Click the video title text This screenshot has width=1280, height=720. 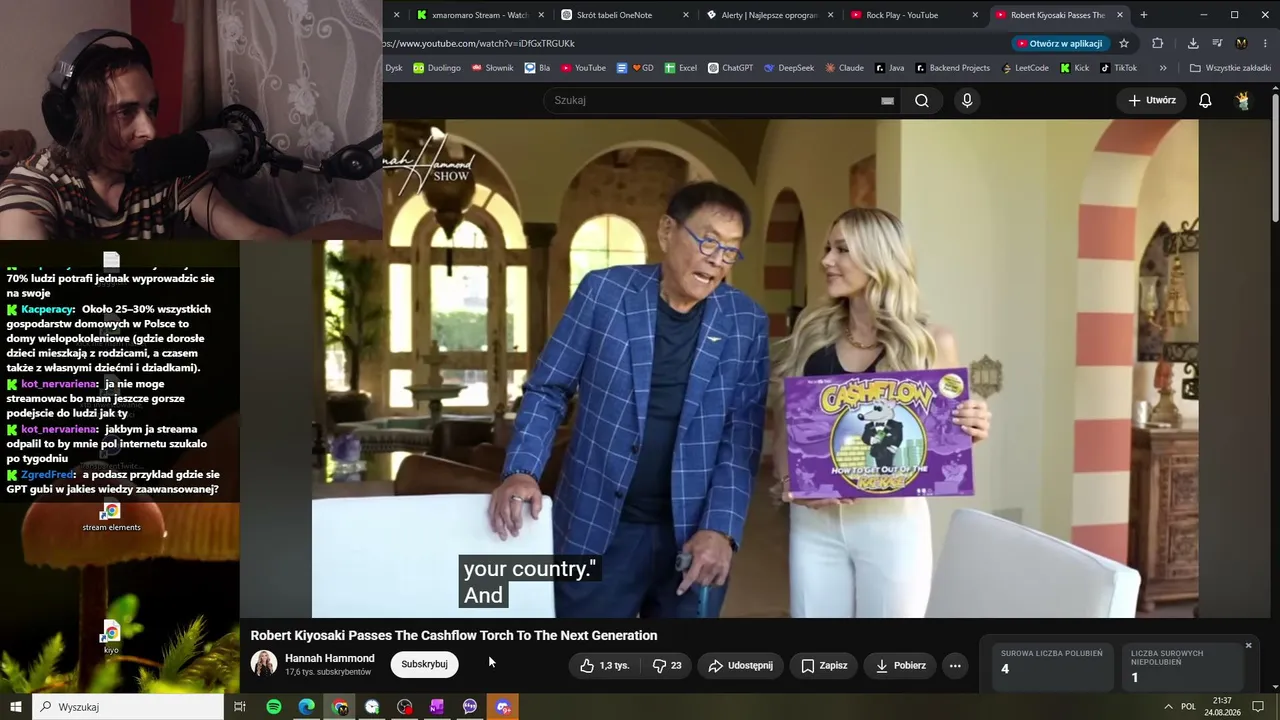[x=453, y=635]
